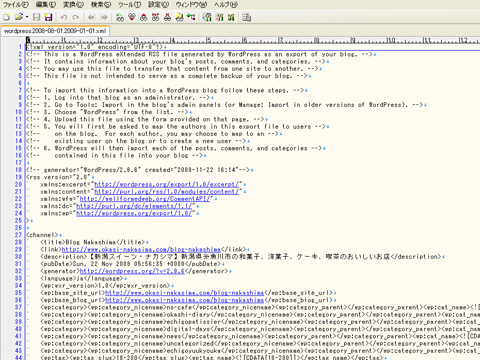Follow the xmlns:wp wordpress.org export link
480x360 pixels.
coord(134,213)
